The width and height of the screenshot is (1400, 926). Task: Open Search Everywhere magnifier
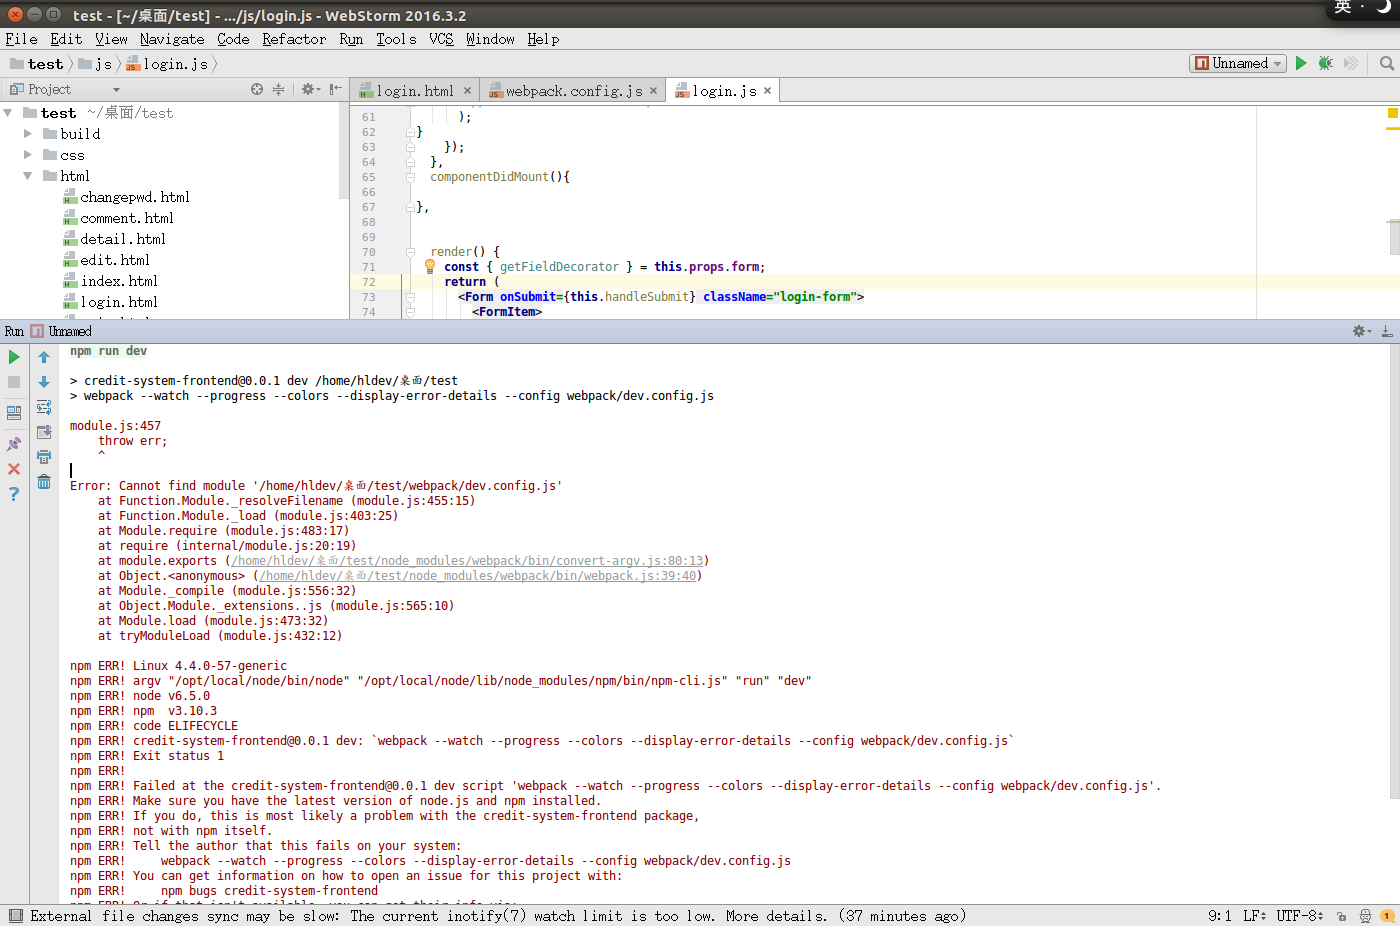coord(1387,63)
